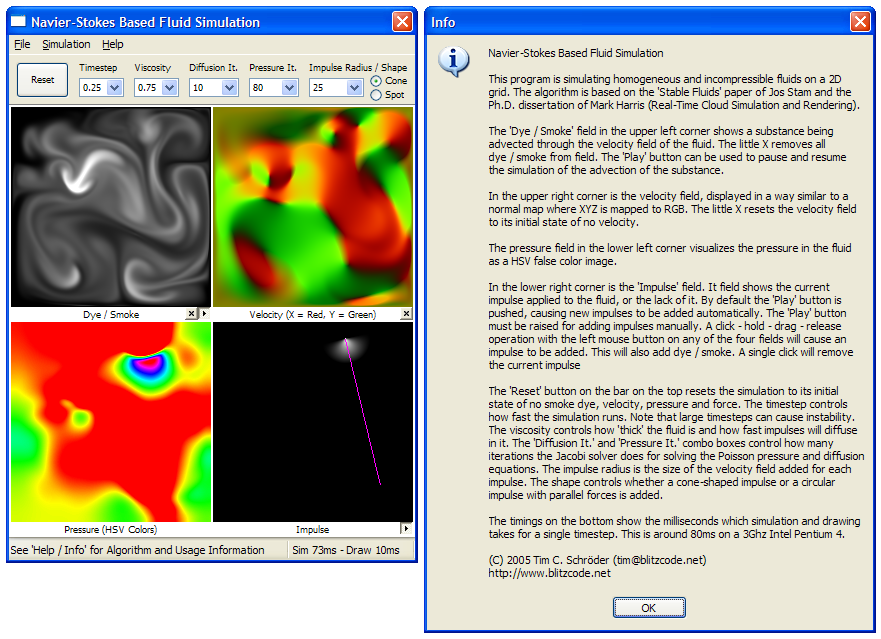
Task: Click the 'Velocity (X = Red, Y = Green)' label
Action: coord(312,314)
